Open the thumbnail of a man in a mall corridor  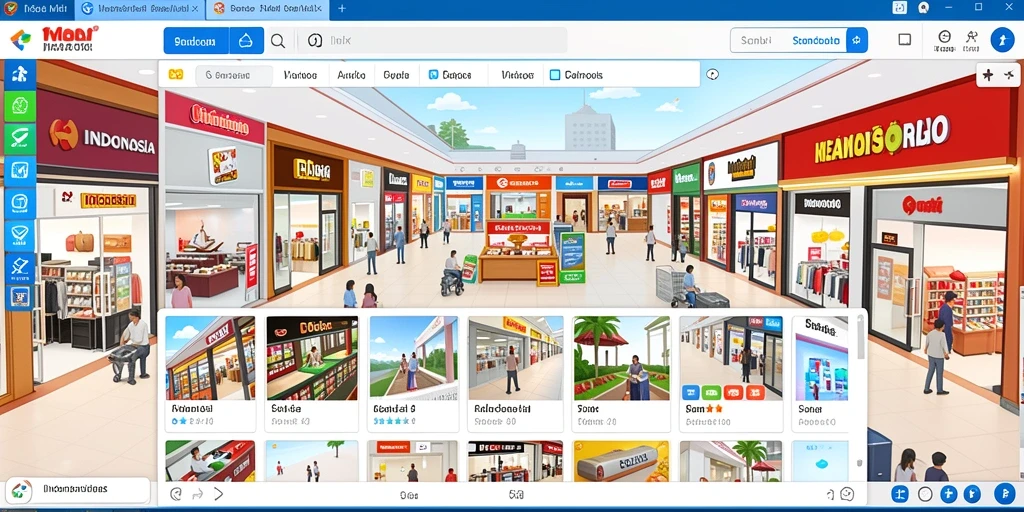515,358
